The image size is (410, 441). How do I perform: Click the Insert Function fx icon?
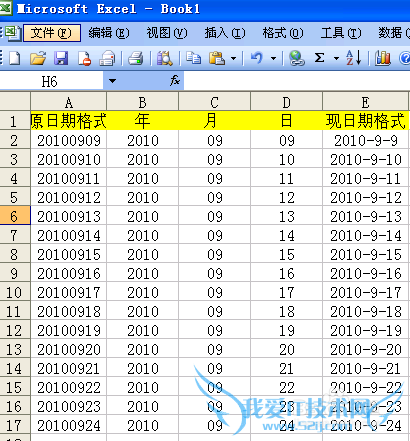[x=175, y=81]
